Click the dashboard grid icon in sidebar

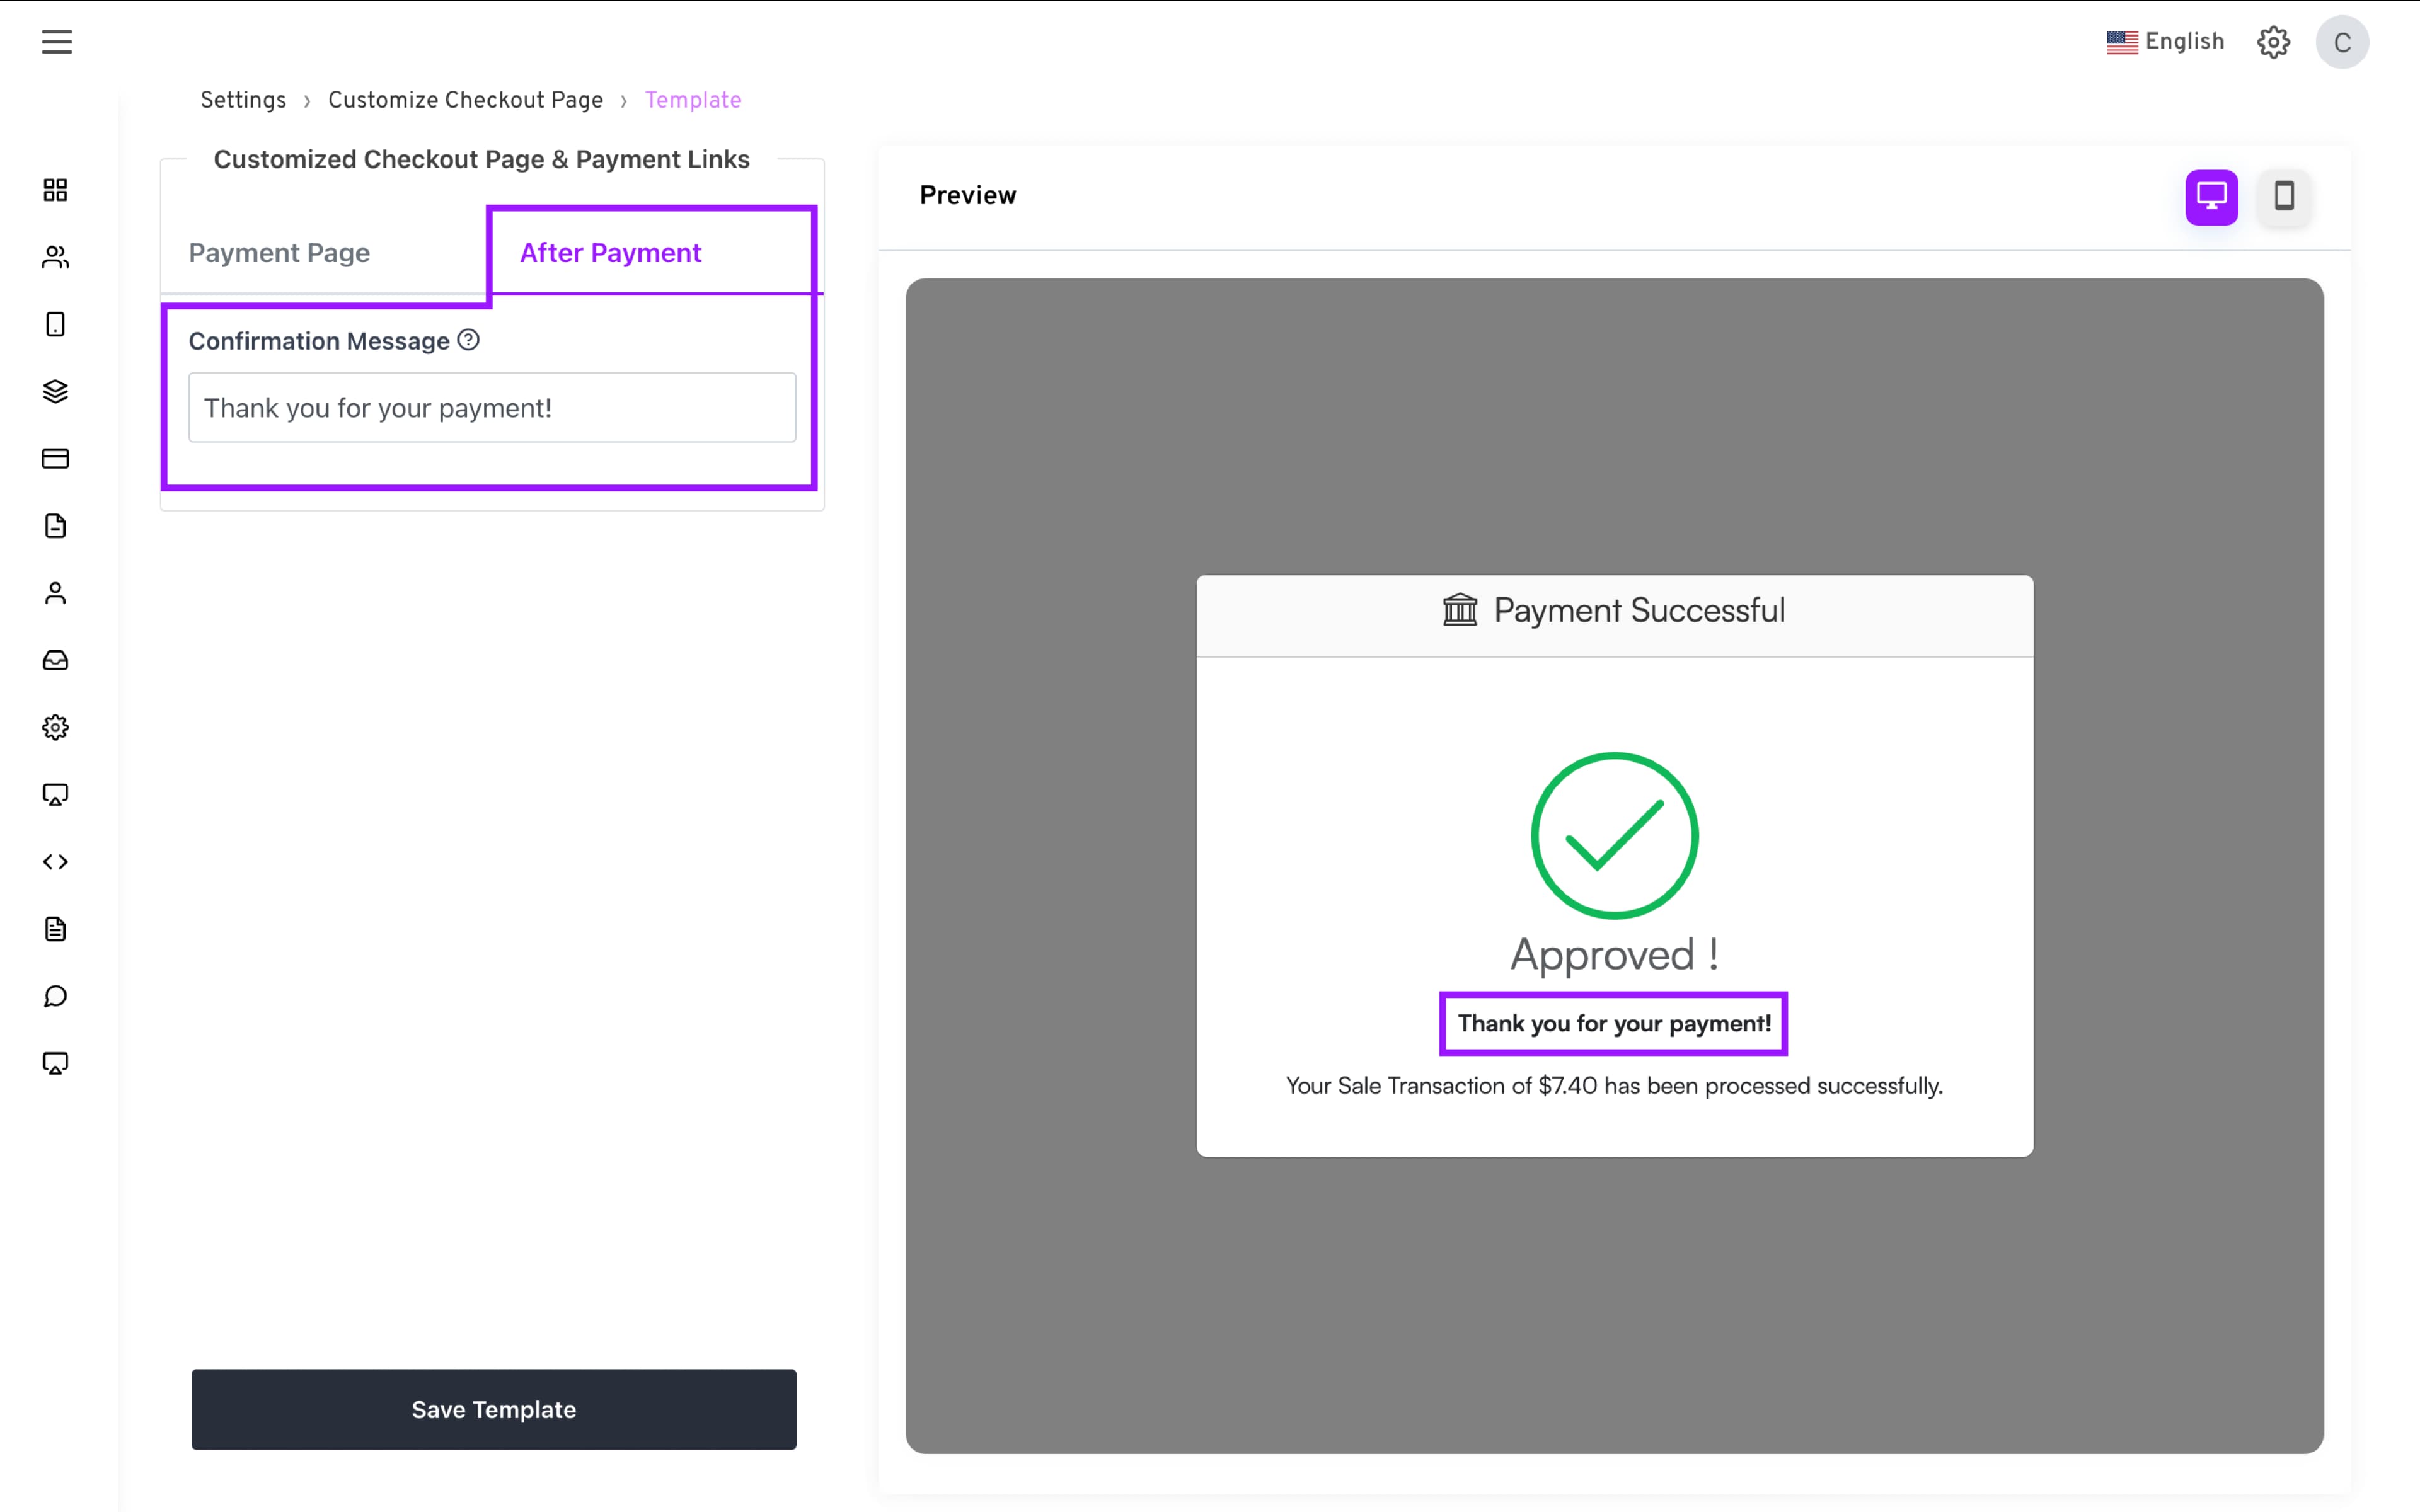[x=56, y=190]
